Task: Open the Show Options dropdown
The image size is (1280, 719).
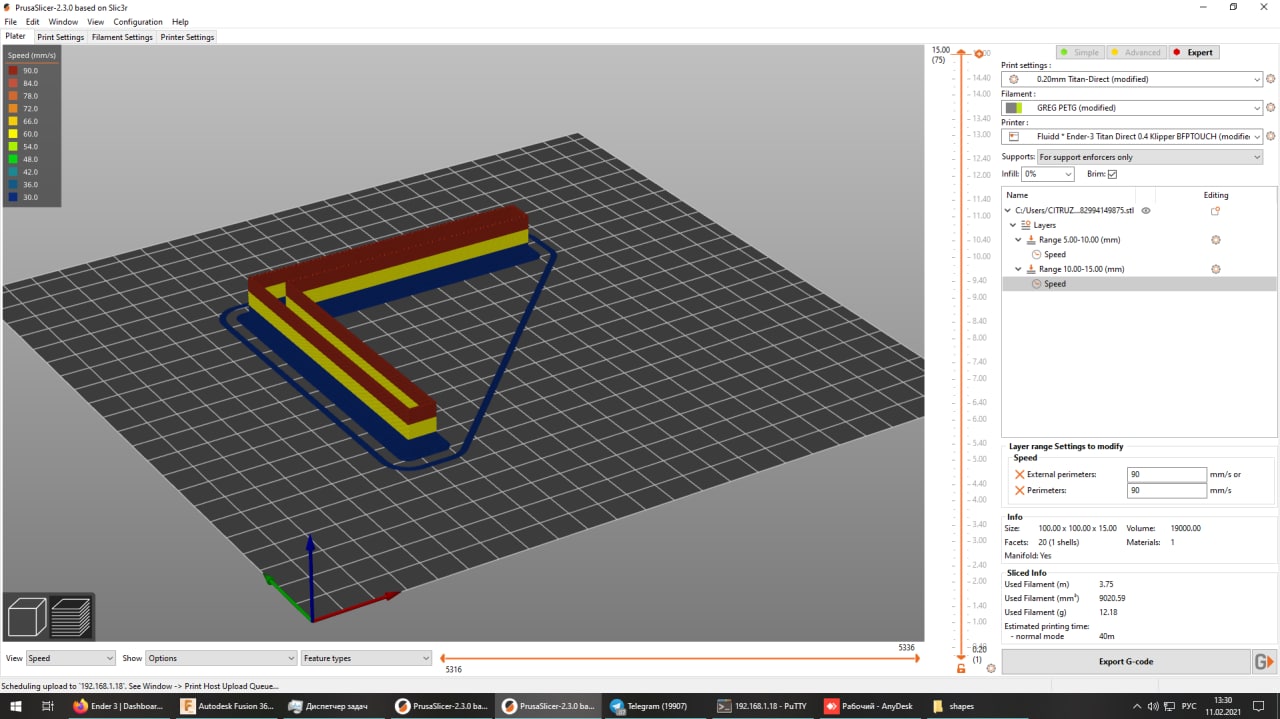Action: tap(220, 658)
